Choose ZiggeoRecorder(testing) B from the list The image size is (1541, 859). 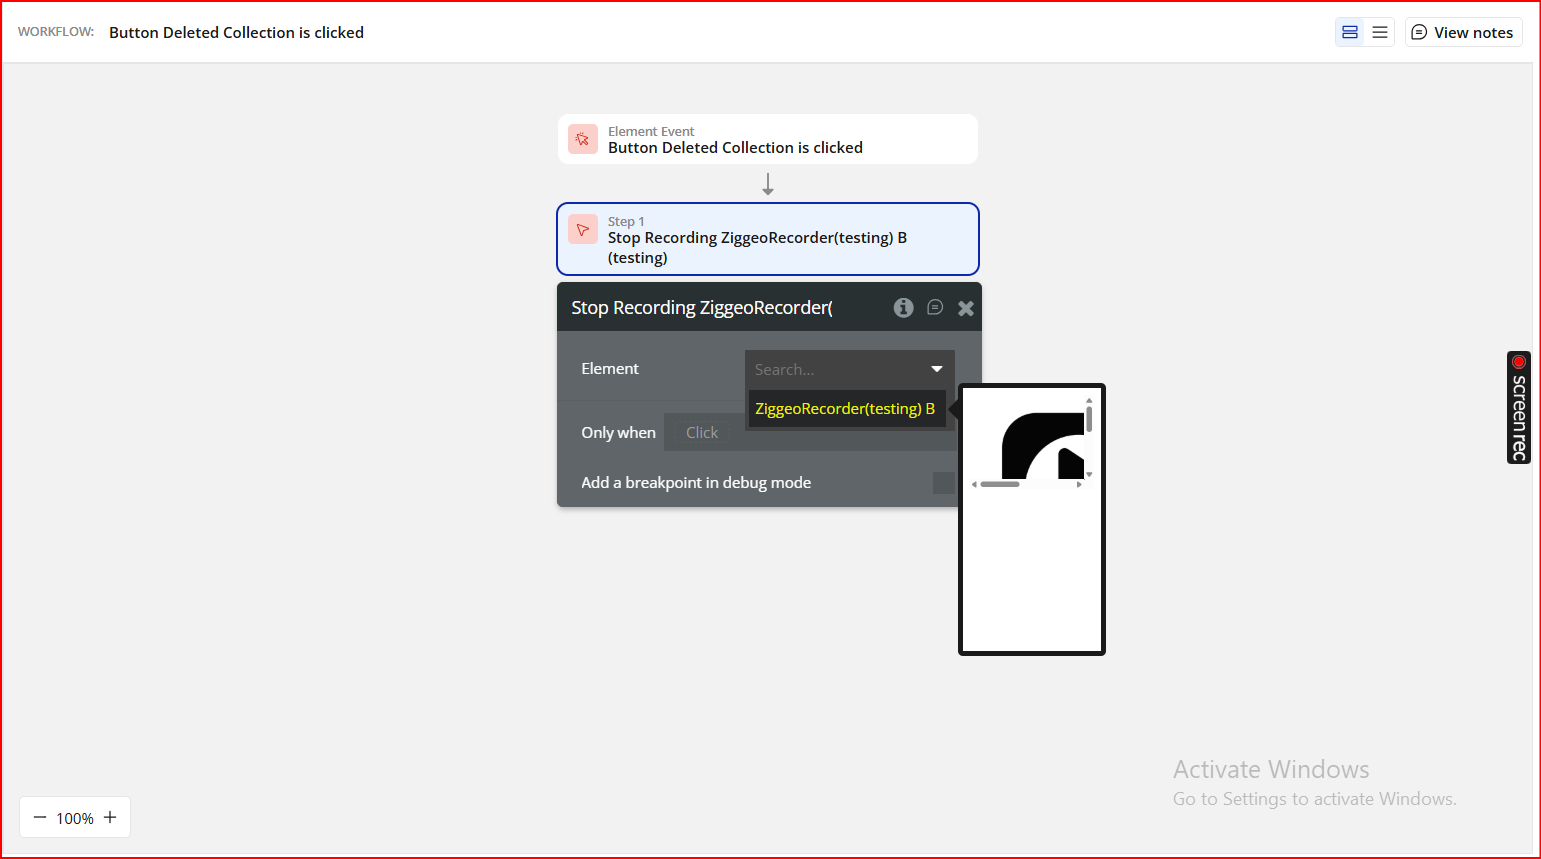[x=847, y=408]
